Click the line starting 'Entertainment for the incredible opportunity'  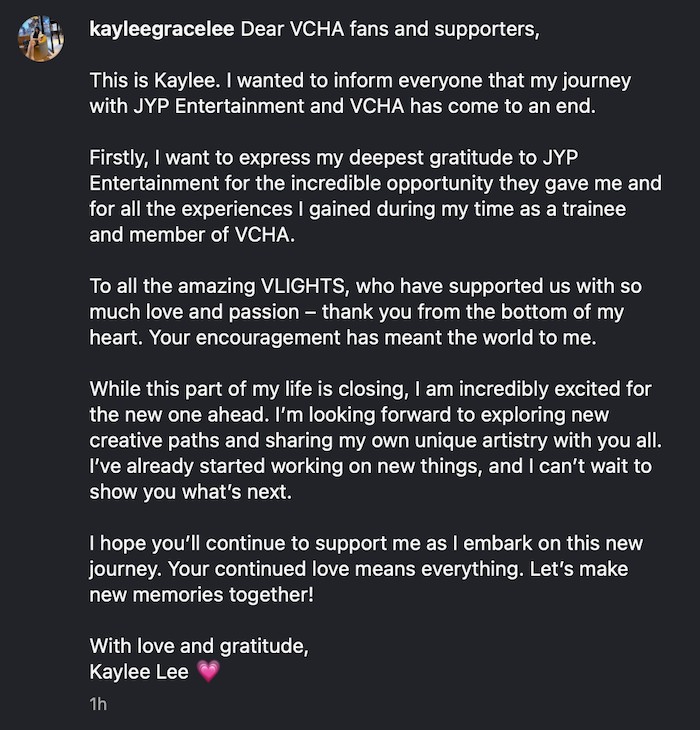(376, 183)
